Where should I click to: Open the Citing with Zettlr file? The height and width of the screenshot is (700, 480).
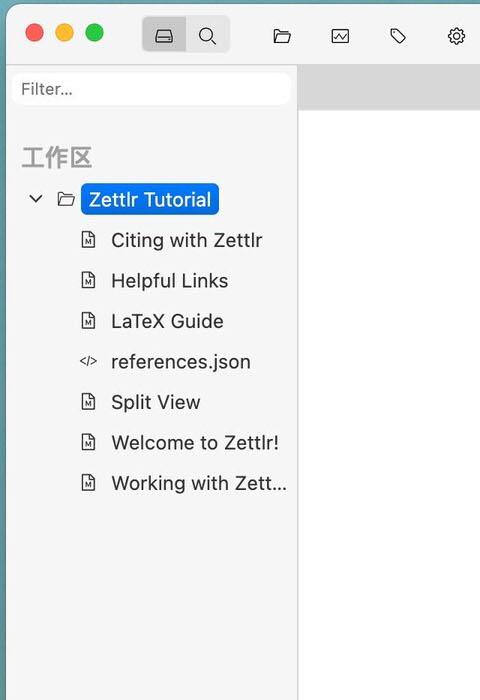click(187, 240)
